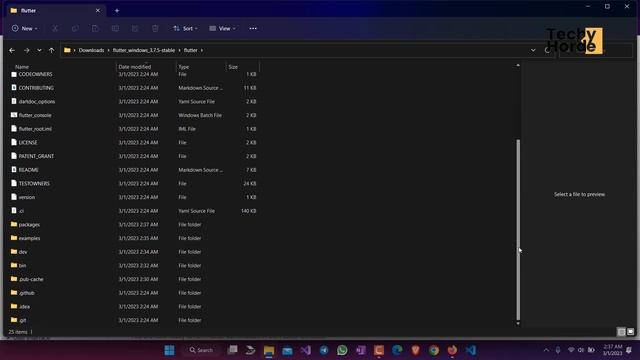
Task: Expand chevron after flutter_windows_3.7.5-stable breadcrumb
Action: [179, 50]
